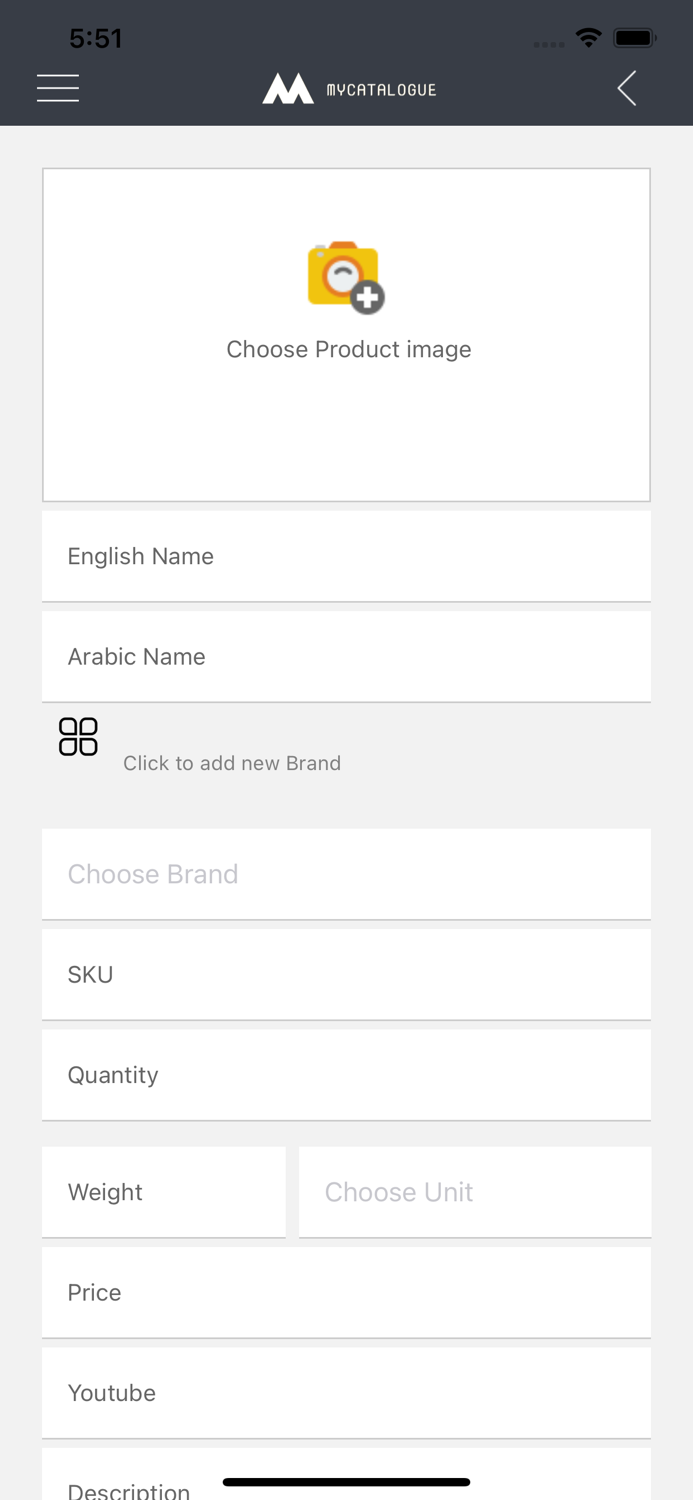Click the Arabic Name field
Image resolution: width=693 pixels, height=1500 pixels.
[346, 656]
